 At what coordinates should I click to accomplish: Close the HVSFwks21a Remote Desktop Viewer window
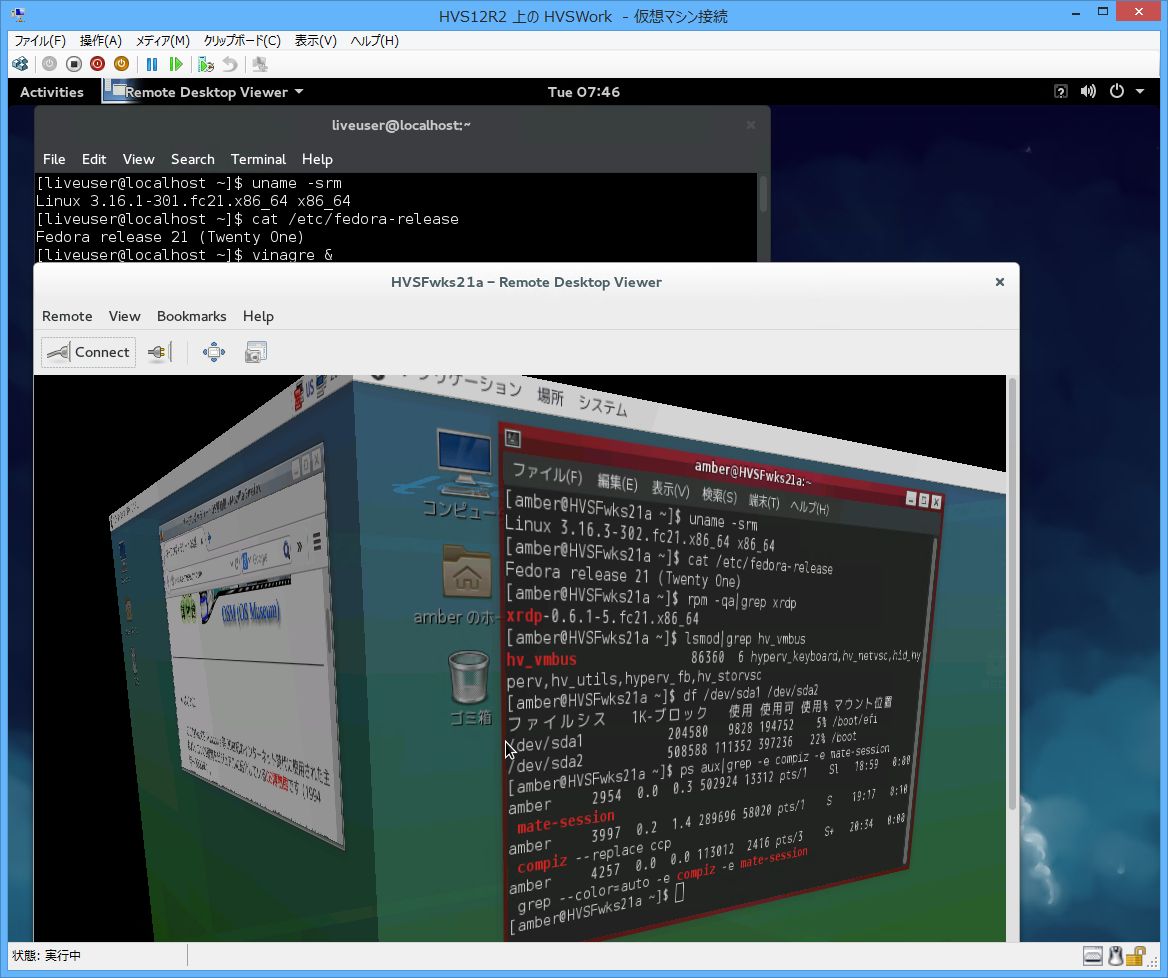click(x=1000, y=282)
